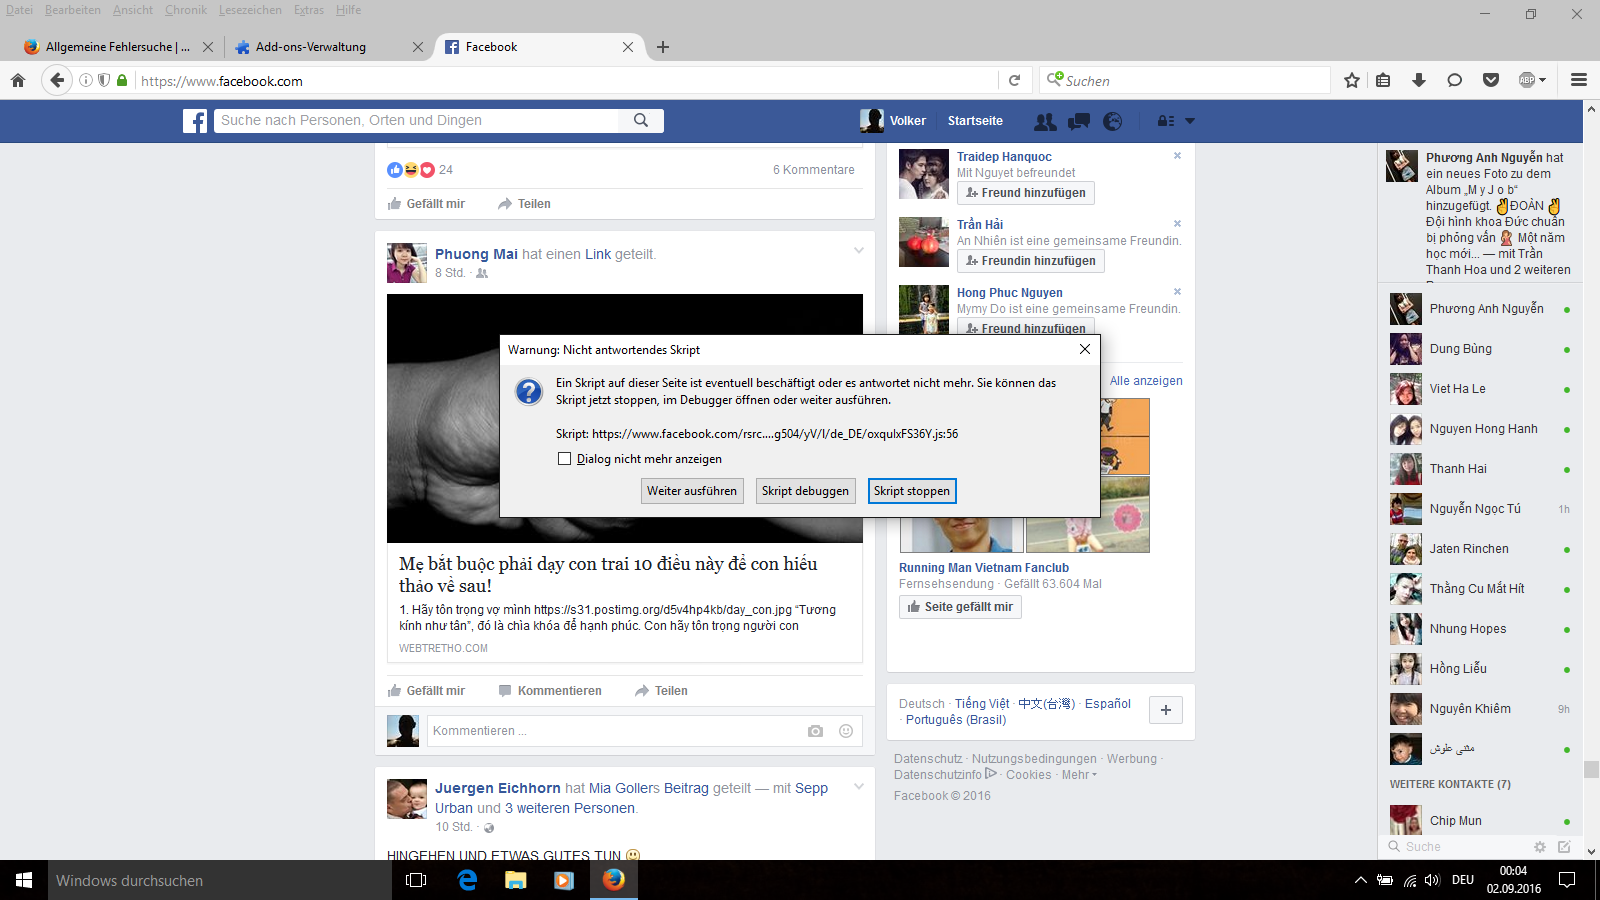The image size is (1600, 900).
Task: Open a new browser tab
Action: [x=663, y=47]
